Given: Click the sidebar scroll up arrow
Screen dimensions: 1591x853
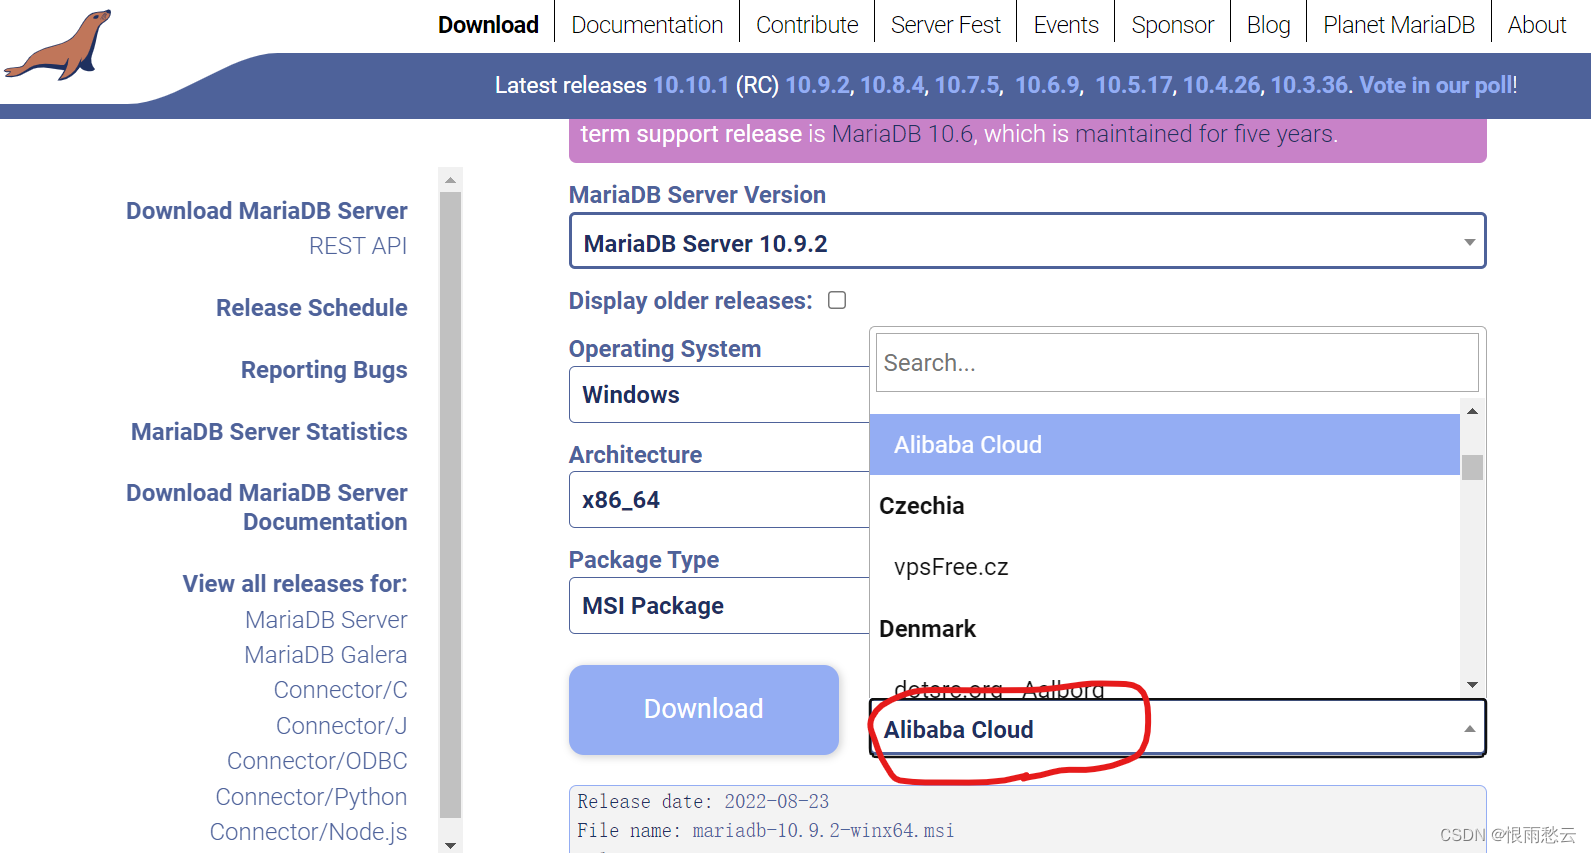Looking at the screenshot, I should 450,180.
